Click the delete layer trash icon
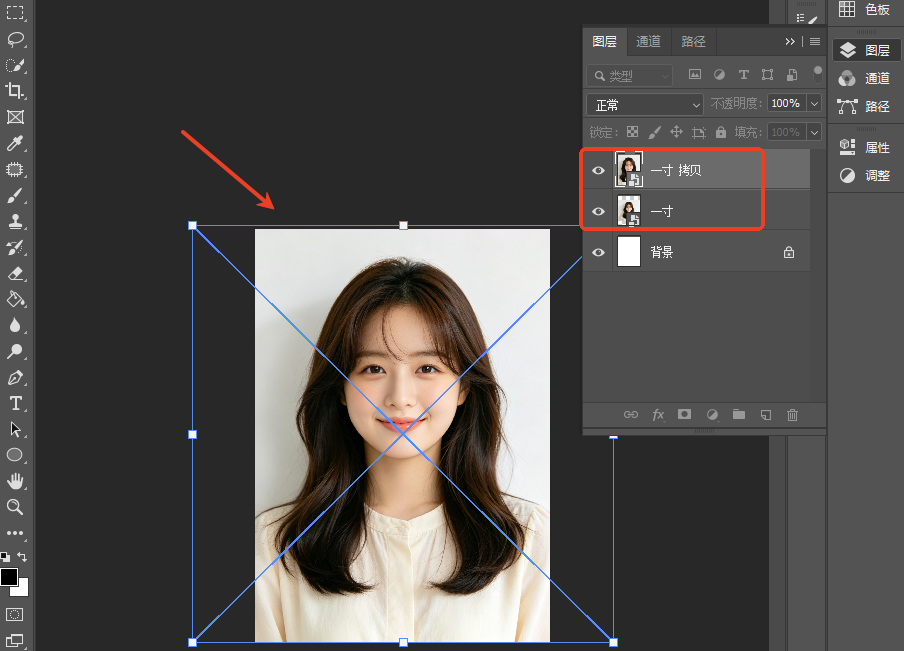 [793, 415]
